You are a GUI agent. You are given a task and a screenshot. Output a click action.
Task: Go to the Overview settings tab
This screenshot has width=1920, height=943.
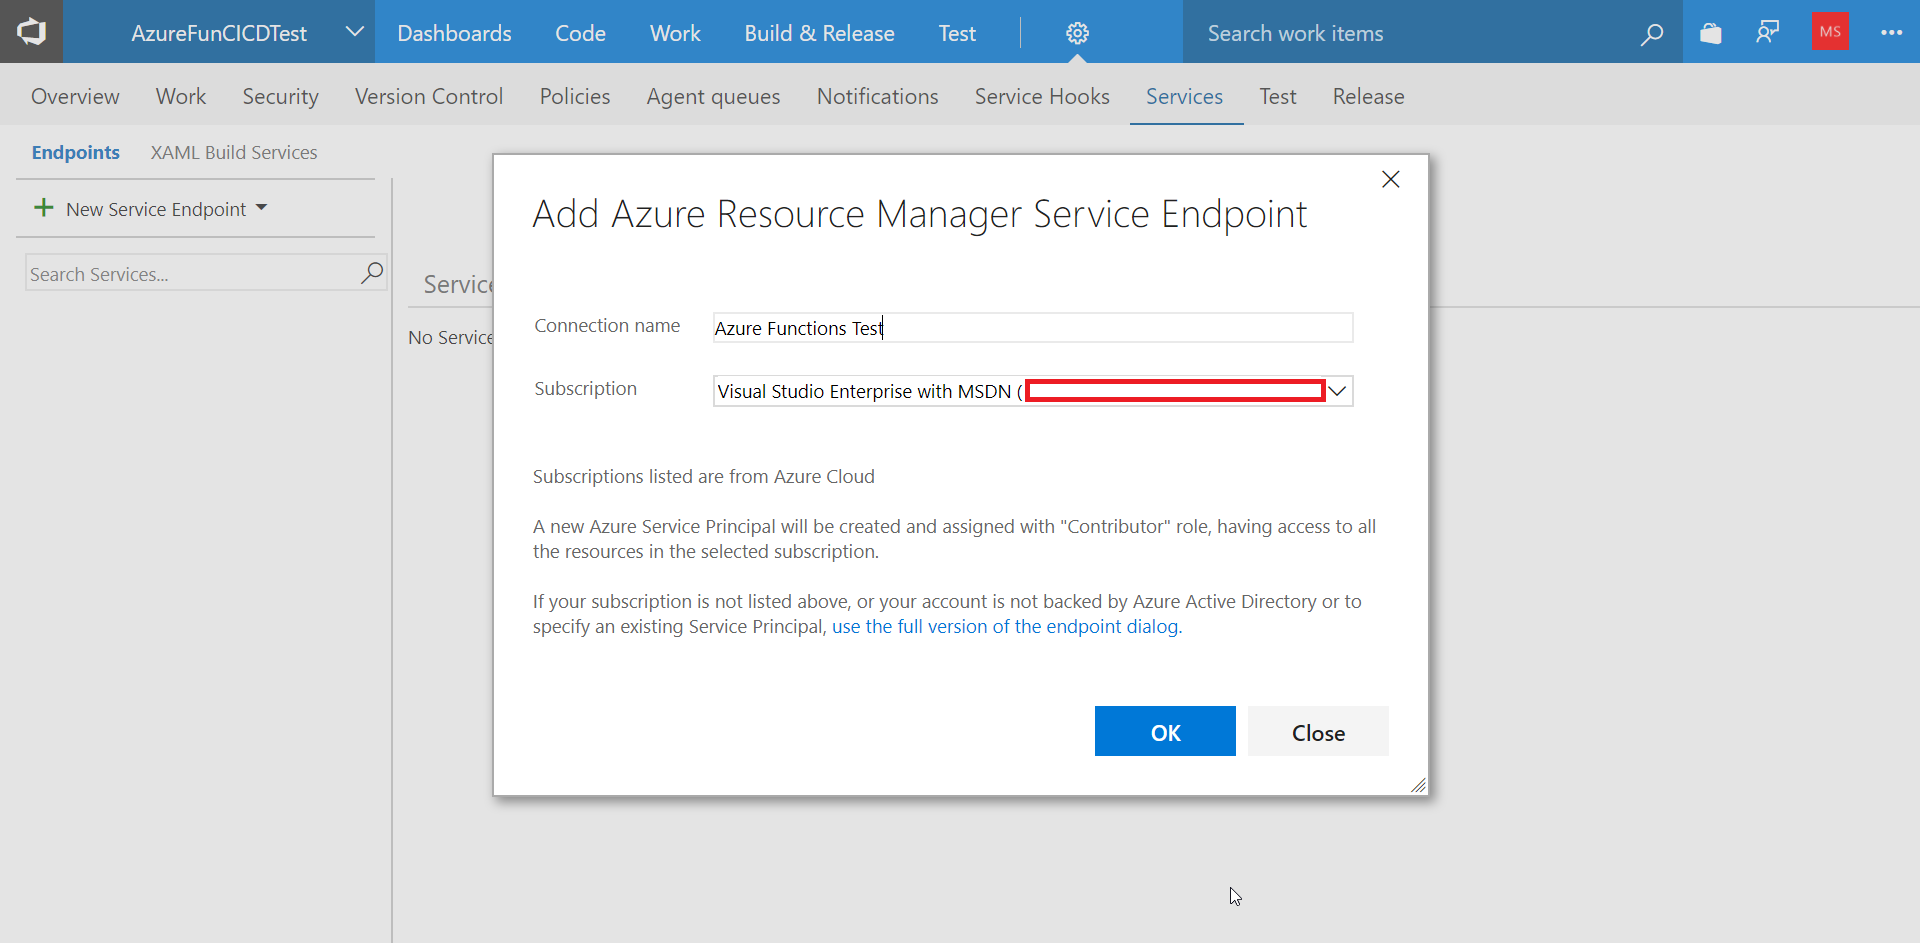click(75, 96)
